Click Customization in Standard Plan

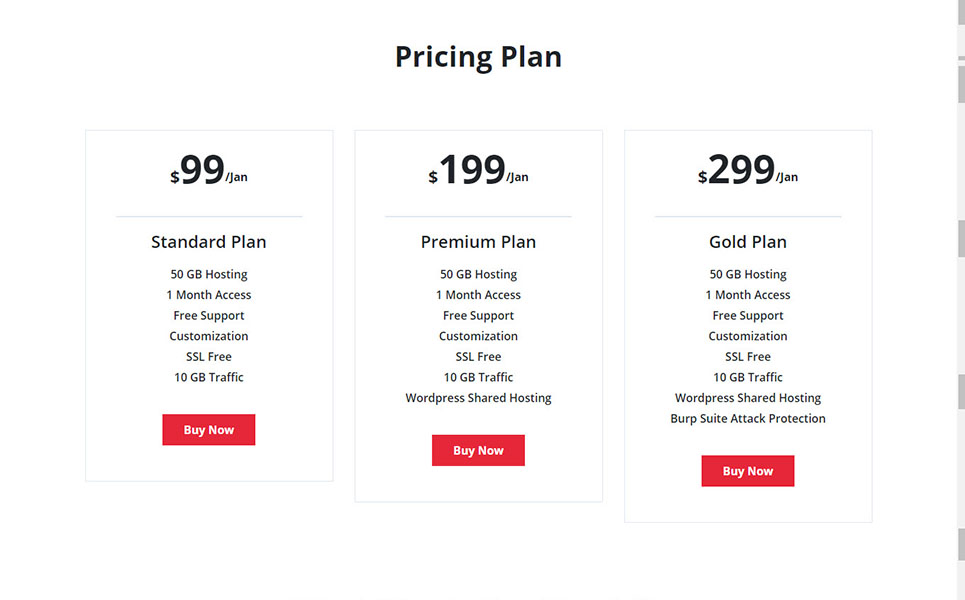pyautogui.click(x=209, y=336)
